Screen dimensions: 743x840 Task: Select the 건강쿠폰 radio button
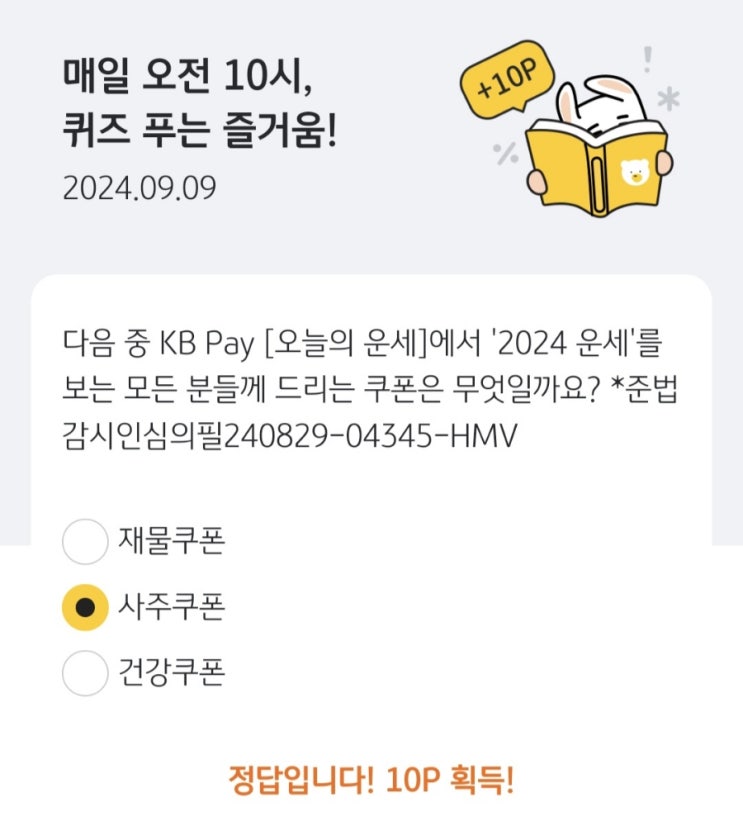tap(85, 673)
